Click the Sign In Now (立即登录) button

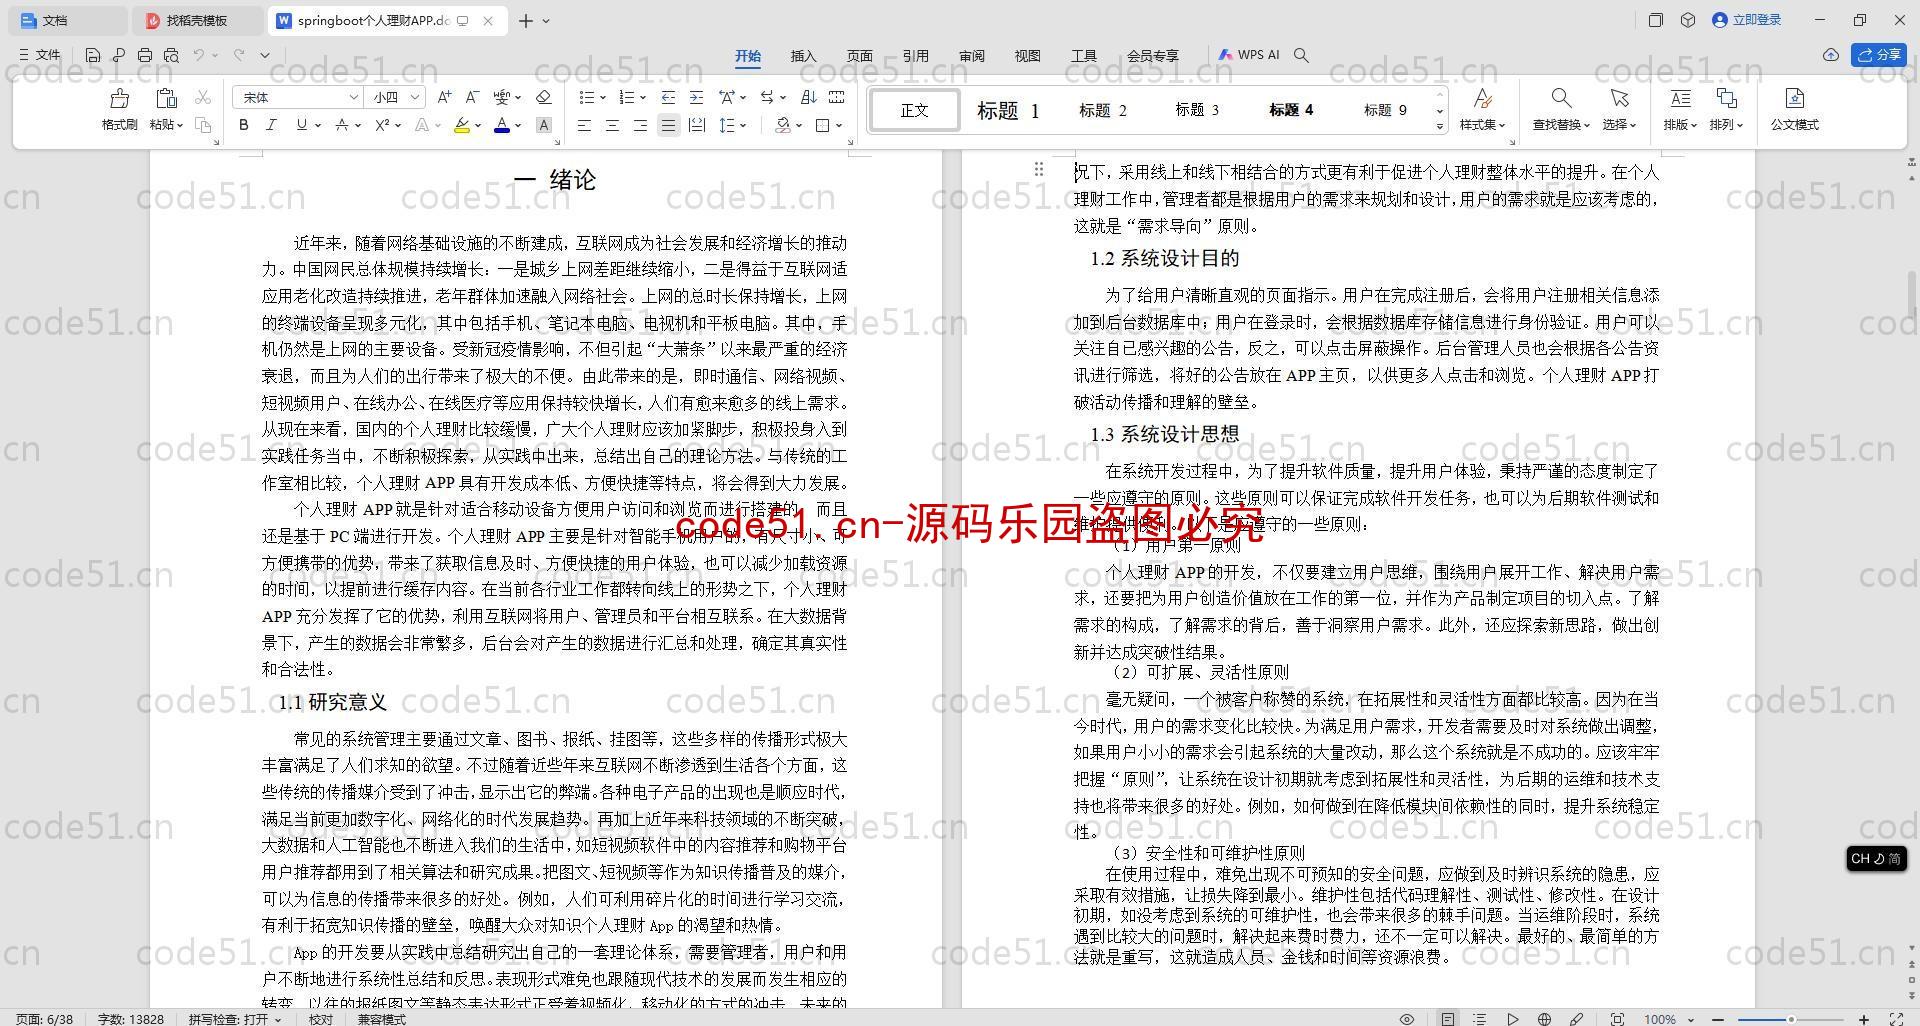click(x=1747, y=20)
